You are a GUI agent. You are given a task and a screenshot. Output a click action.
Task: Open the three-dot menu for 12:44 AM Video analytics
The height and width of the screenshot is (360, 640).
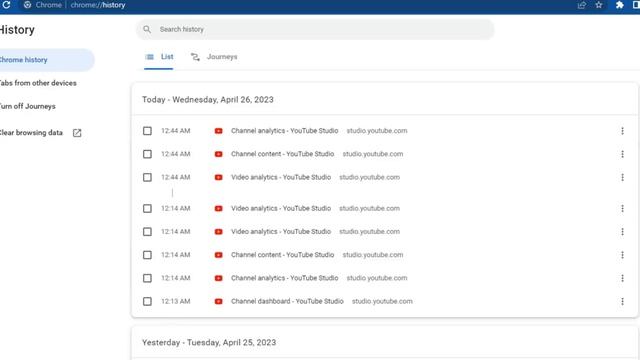coord(622,177)
